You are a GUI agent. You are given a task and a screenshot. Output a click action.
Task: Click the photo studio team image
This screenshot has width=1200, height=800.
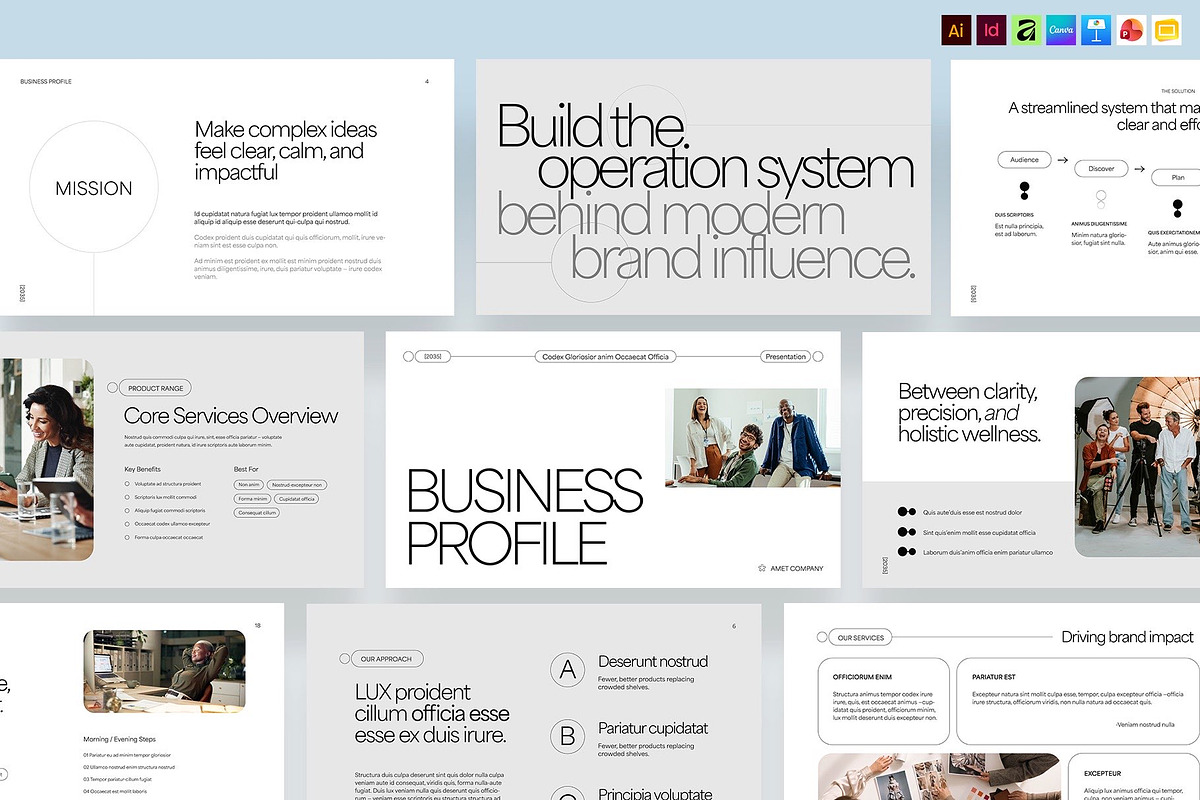pos(1137,467)
